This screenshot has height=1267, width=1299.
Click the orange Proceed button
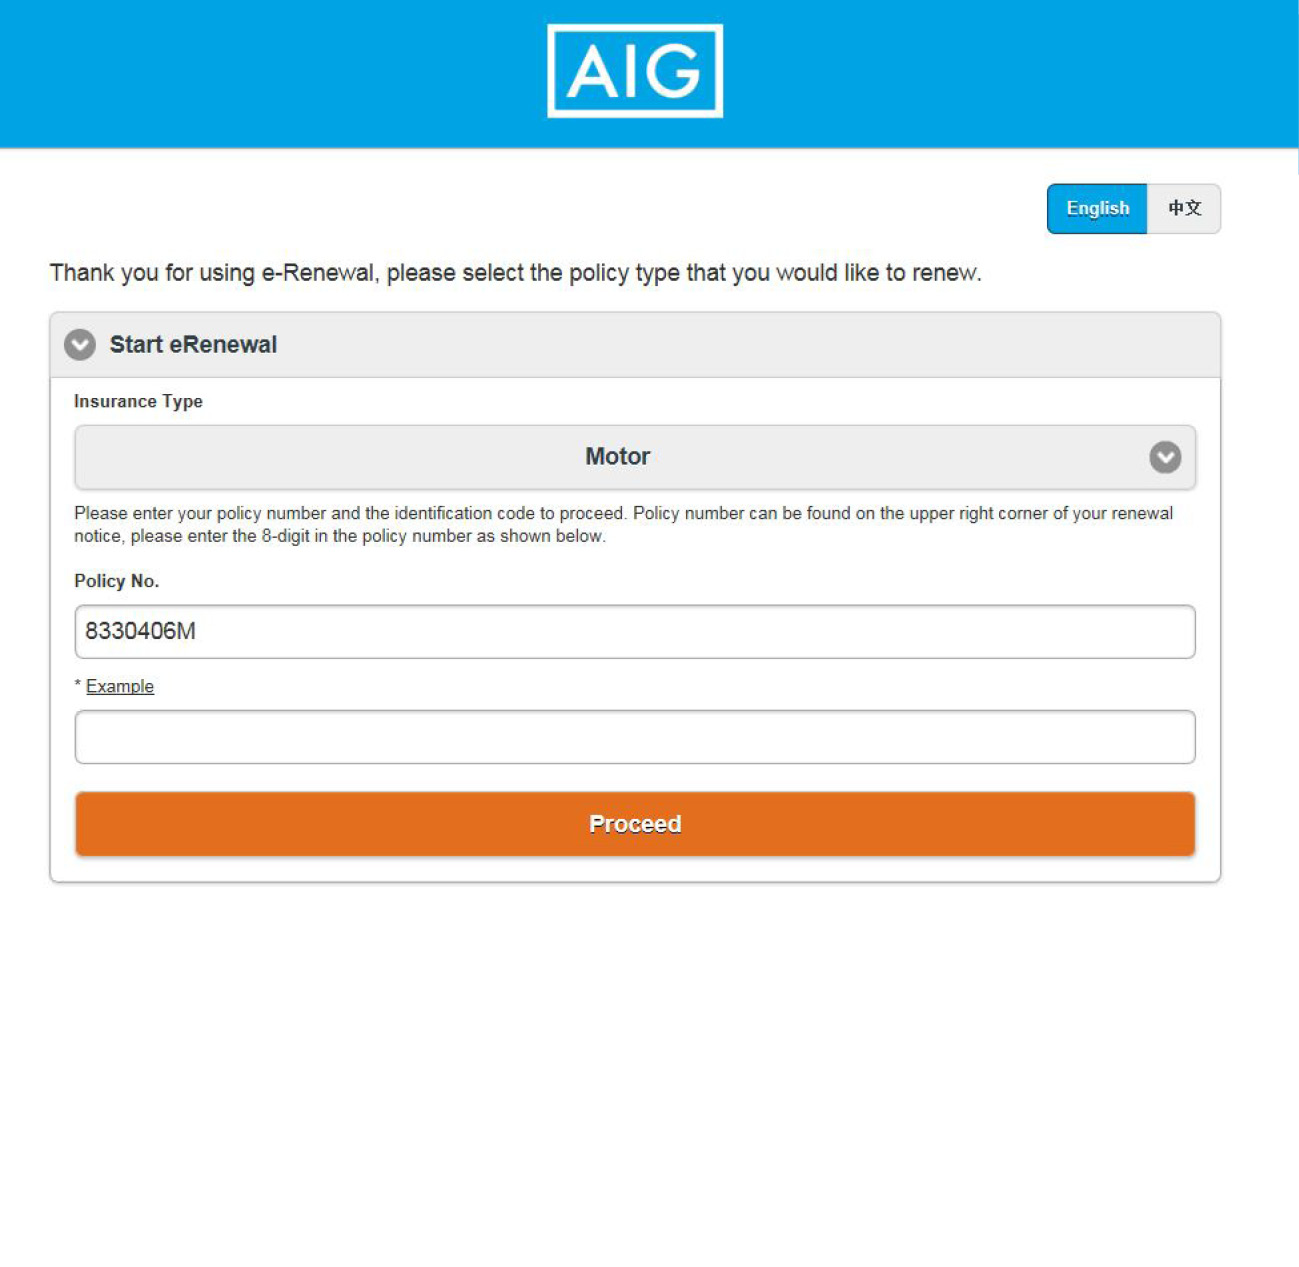click(x=635, y=824)
